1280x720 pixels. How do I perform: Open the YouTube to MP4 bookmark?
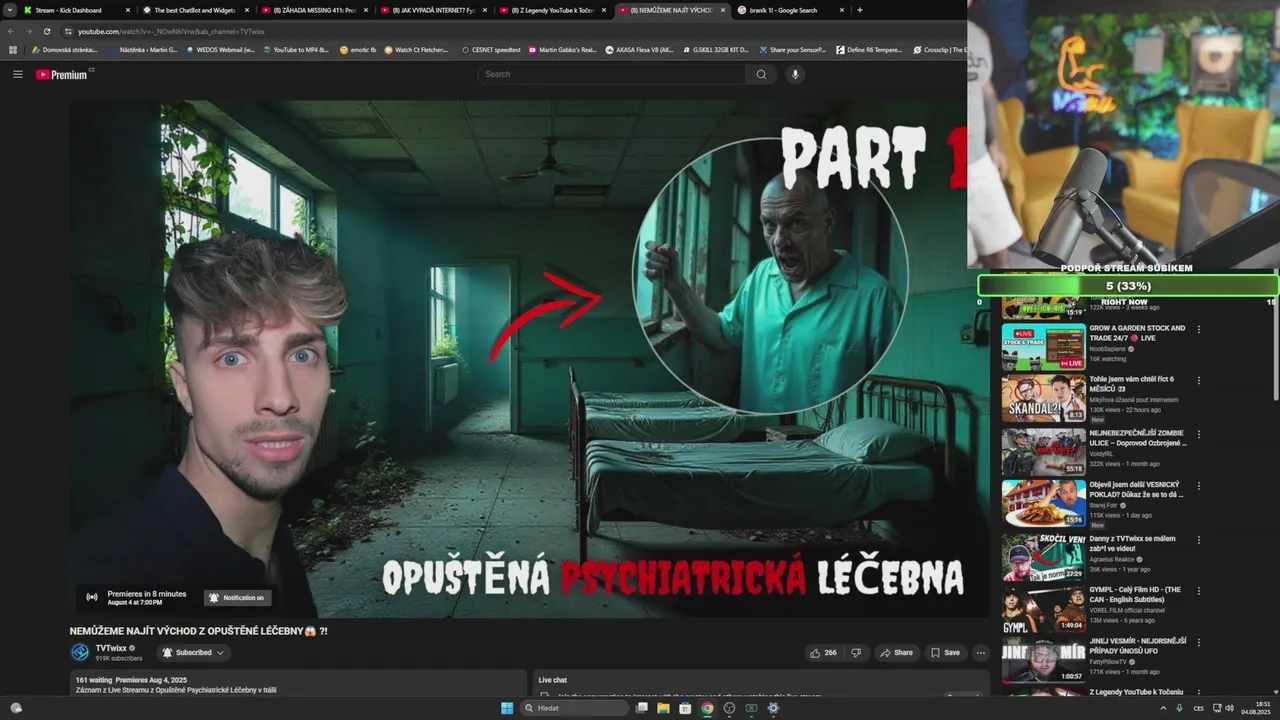295,49
